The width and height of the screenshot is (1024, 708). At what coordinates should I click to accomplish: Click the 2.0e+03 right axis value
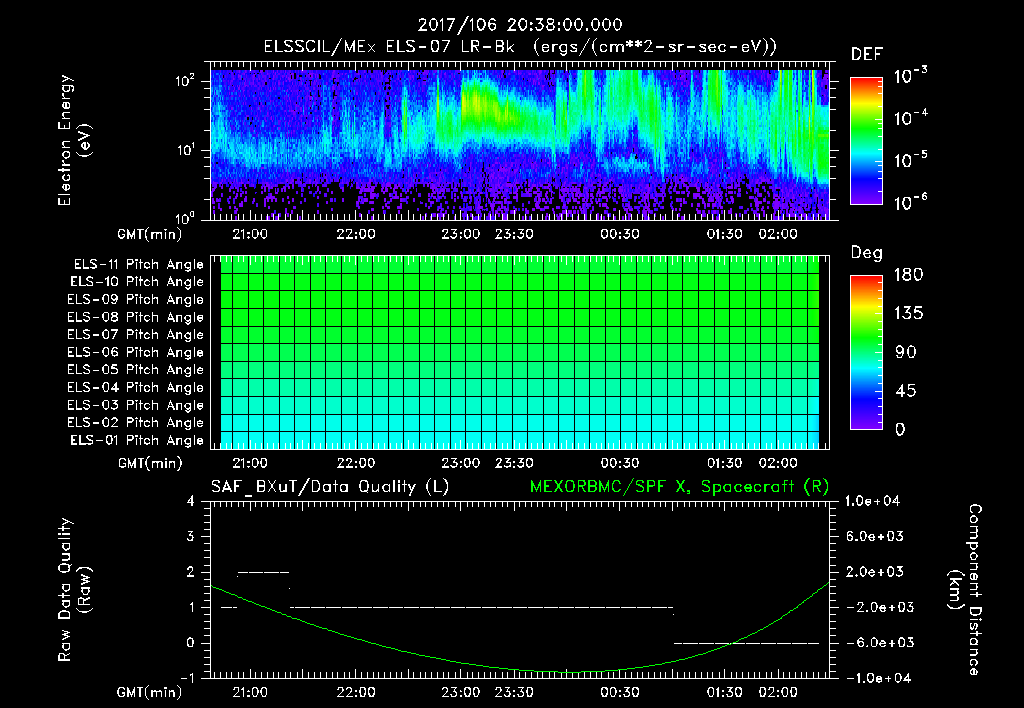coord(874,571)
